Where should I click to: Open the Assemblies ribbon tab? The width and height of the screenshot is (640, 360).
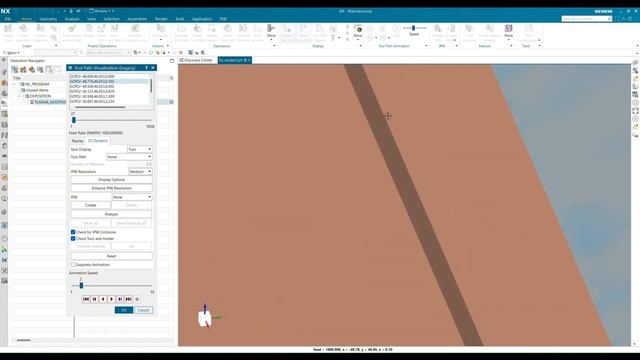(137, 19)
